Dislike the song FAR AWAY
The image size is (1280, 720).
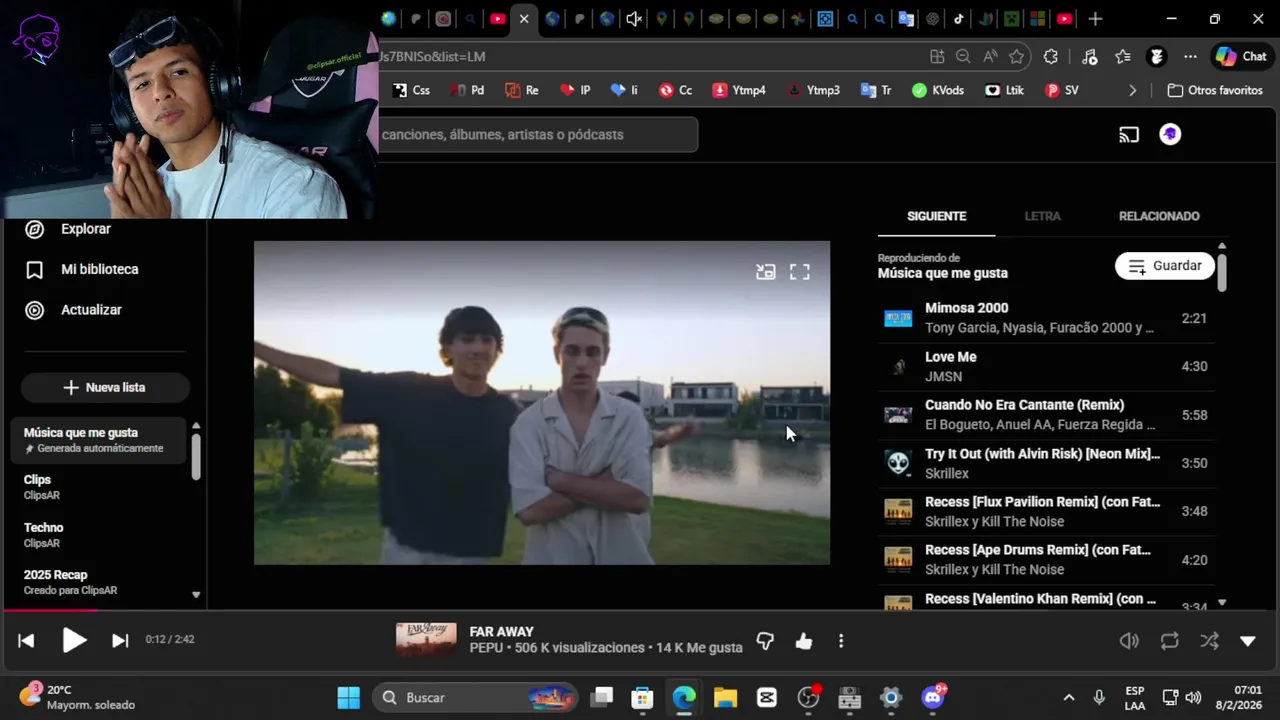click(x=765, y=641)
